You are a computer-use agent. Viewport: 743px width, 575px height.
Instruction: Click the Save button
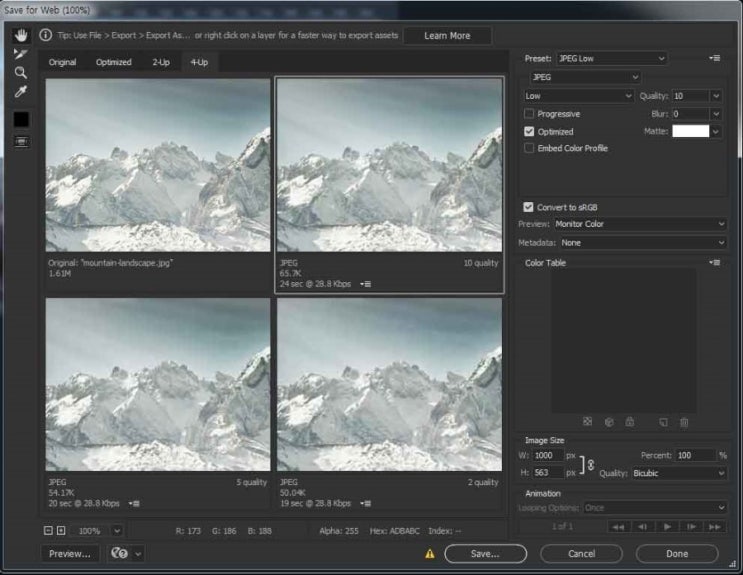(x=485, y=553)
